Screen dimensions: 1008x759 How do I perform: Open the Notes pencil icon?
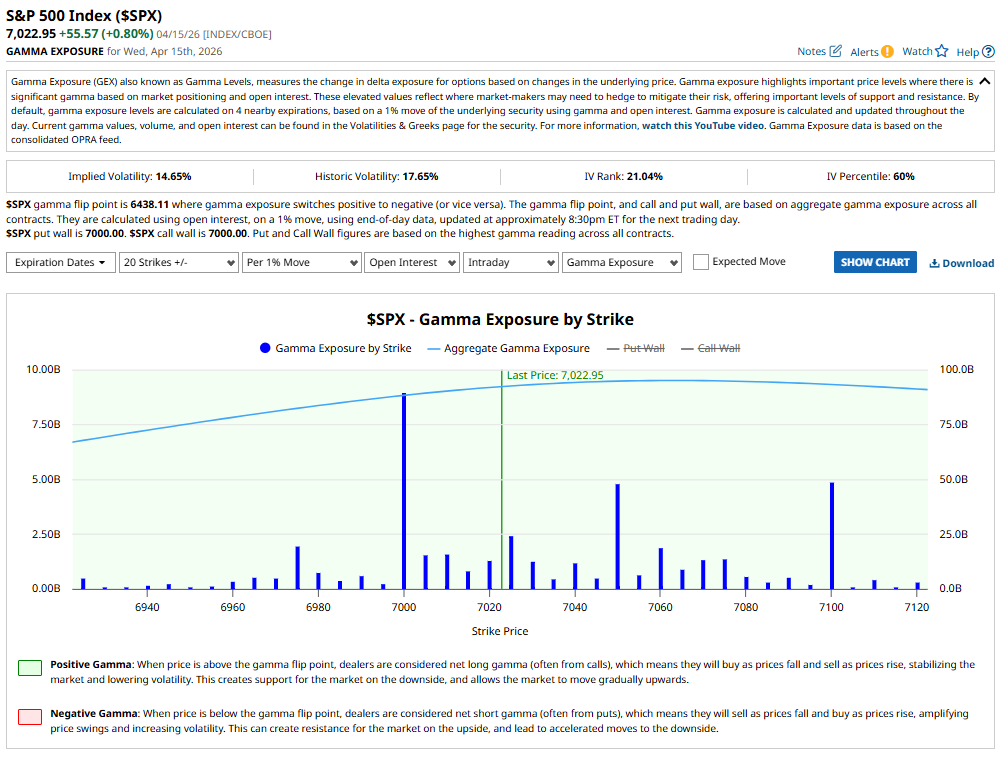[x=836, y=51]
